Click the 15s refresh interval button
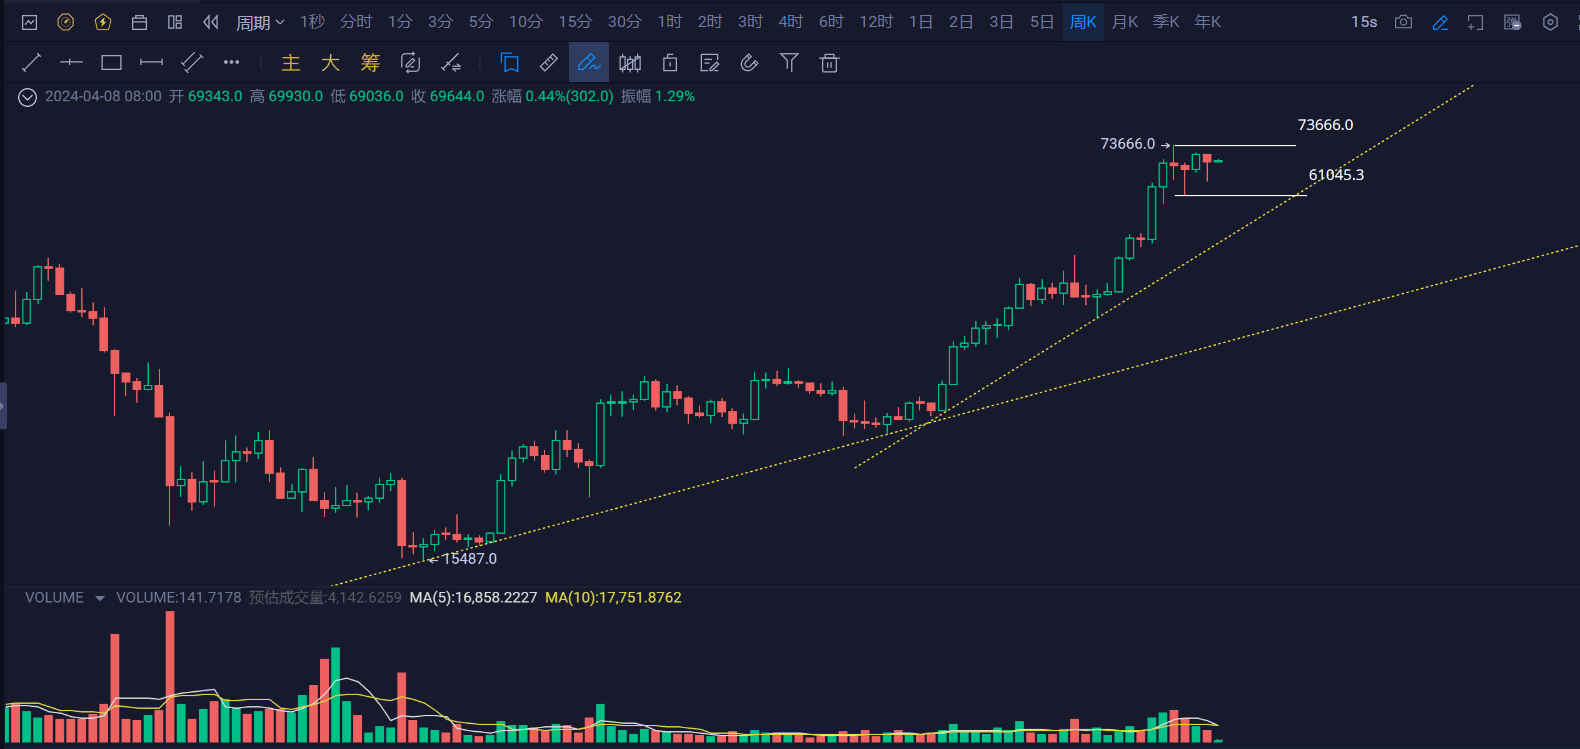This screenshot has height=749, width=1580. coord(1364,22)
